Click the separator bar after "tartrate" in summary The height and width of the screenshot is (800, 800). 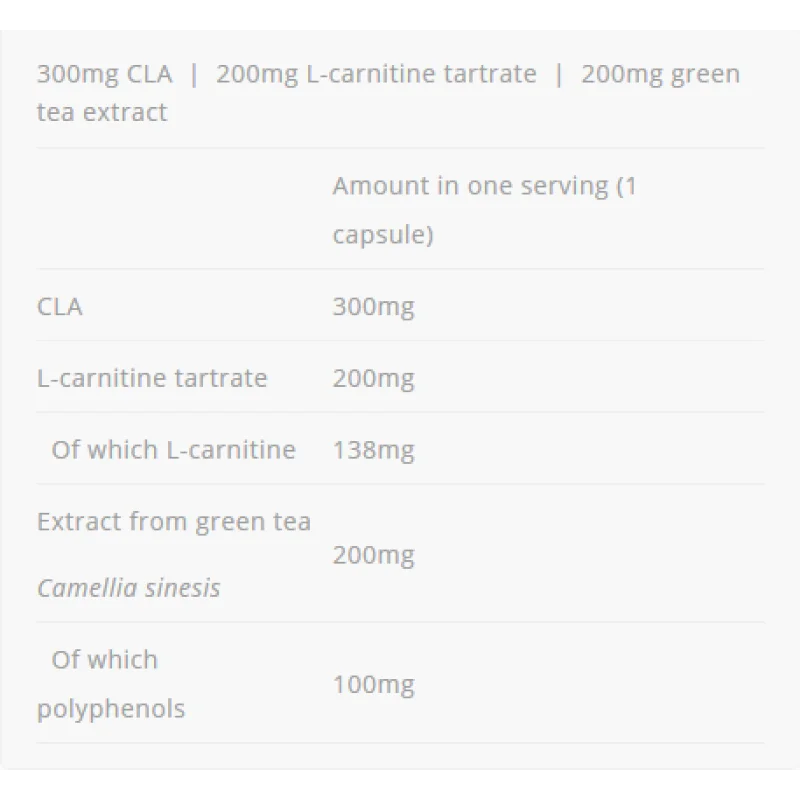point(559,75)
